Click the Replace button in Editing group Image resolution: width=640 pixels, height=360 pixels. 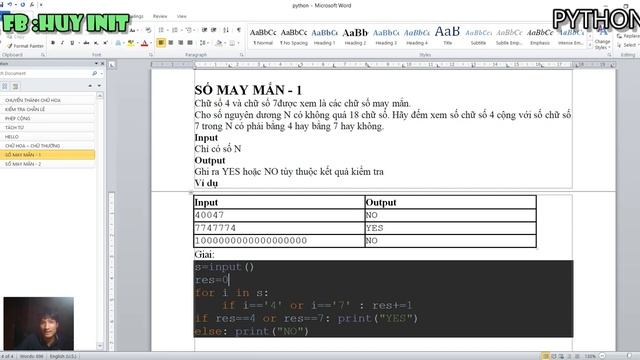[629, 36]
